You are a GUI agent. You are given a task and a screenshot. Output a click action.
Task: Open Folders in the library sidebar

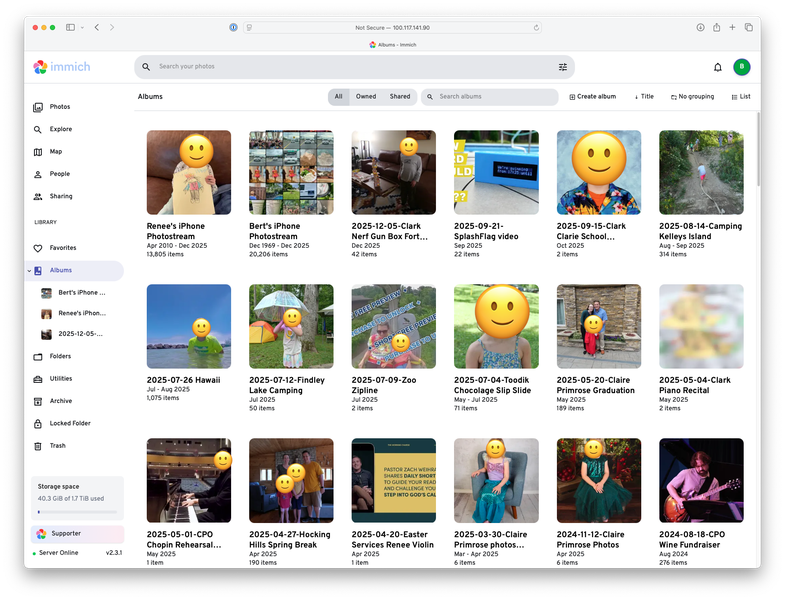(x=60, y=356)
